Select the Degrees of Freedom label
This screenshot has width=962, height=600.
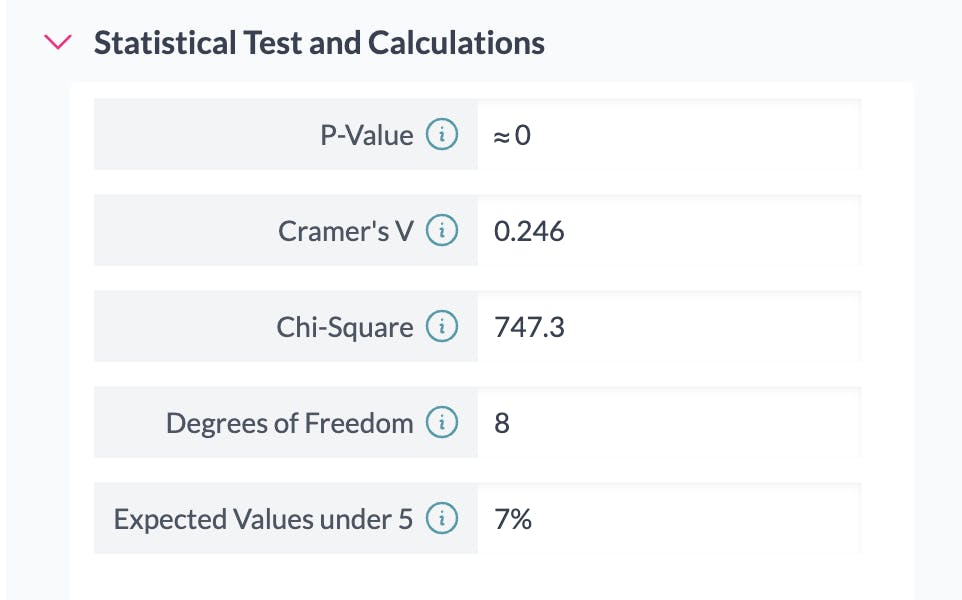[289, 423]
